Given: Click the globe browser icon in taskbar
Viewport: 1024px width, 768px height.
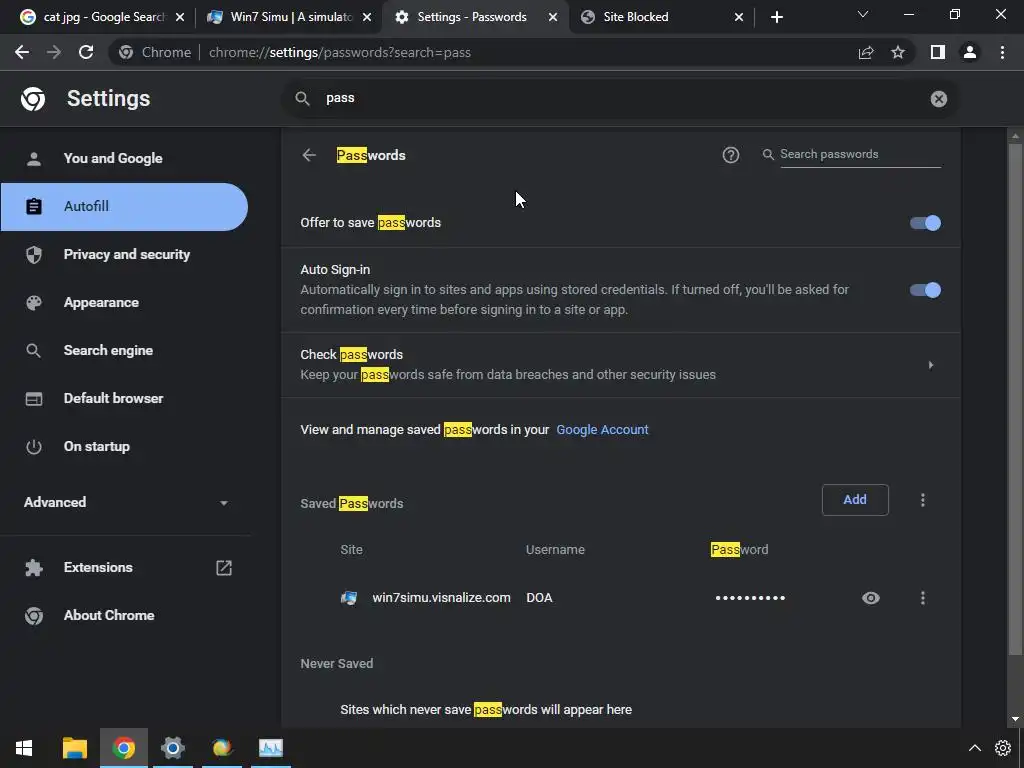Looking at the screenshot, I should coord(222,748).
